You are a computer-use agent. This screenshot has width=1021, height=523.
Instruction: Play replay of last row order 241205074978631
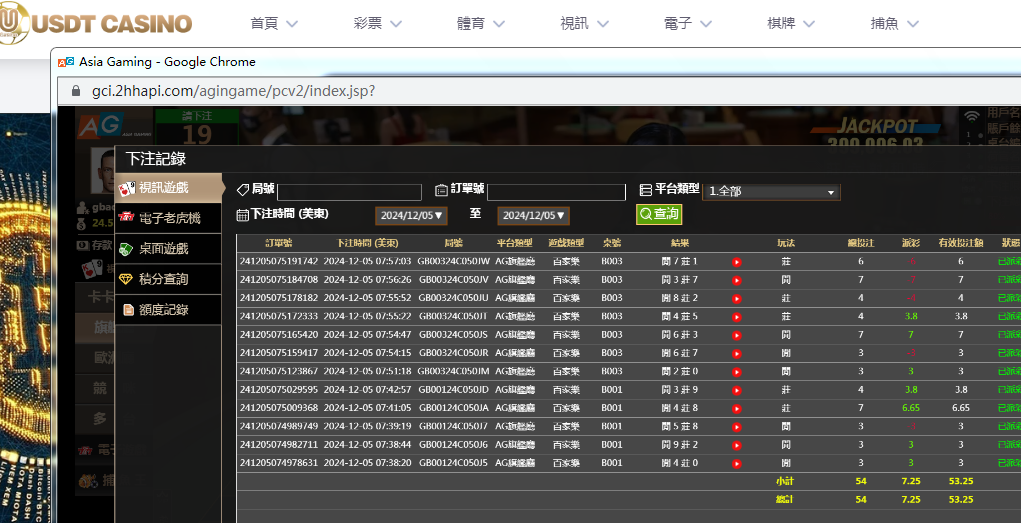click(737, 463)
